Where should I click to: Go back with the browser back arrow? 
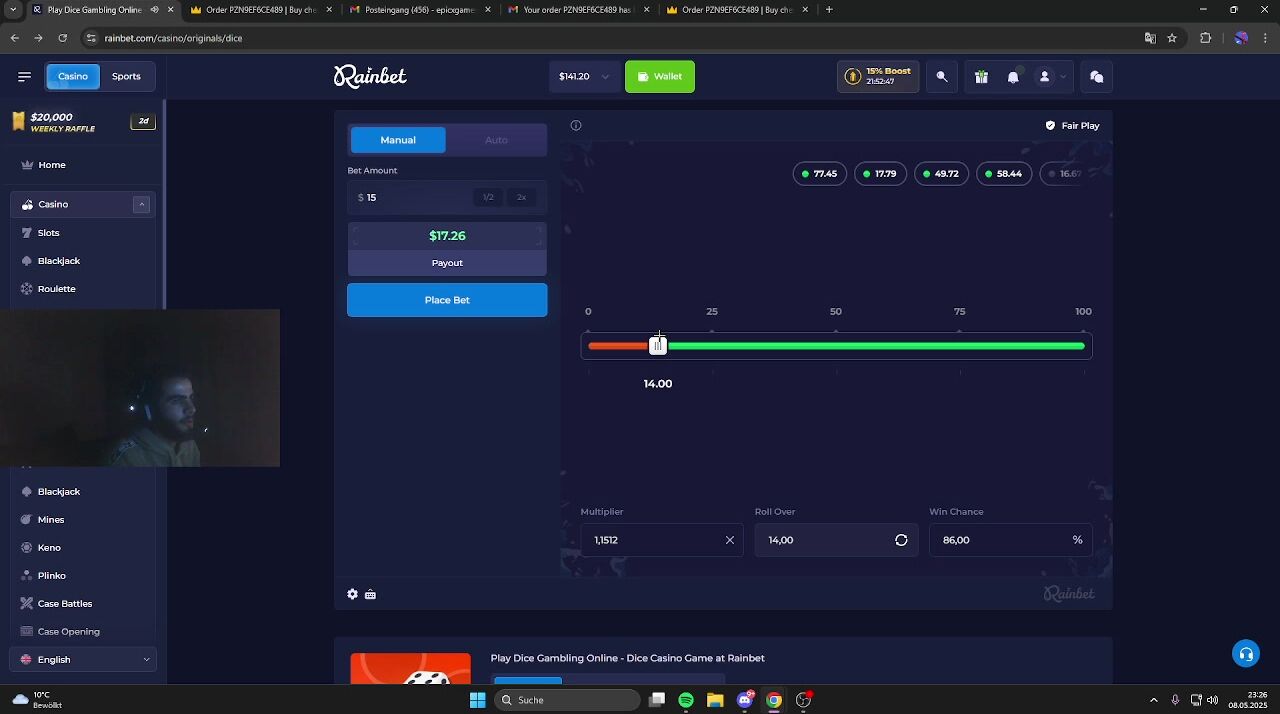14,38
